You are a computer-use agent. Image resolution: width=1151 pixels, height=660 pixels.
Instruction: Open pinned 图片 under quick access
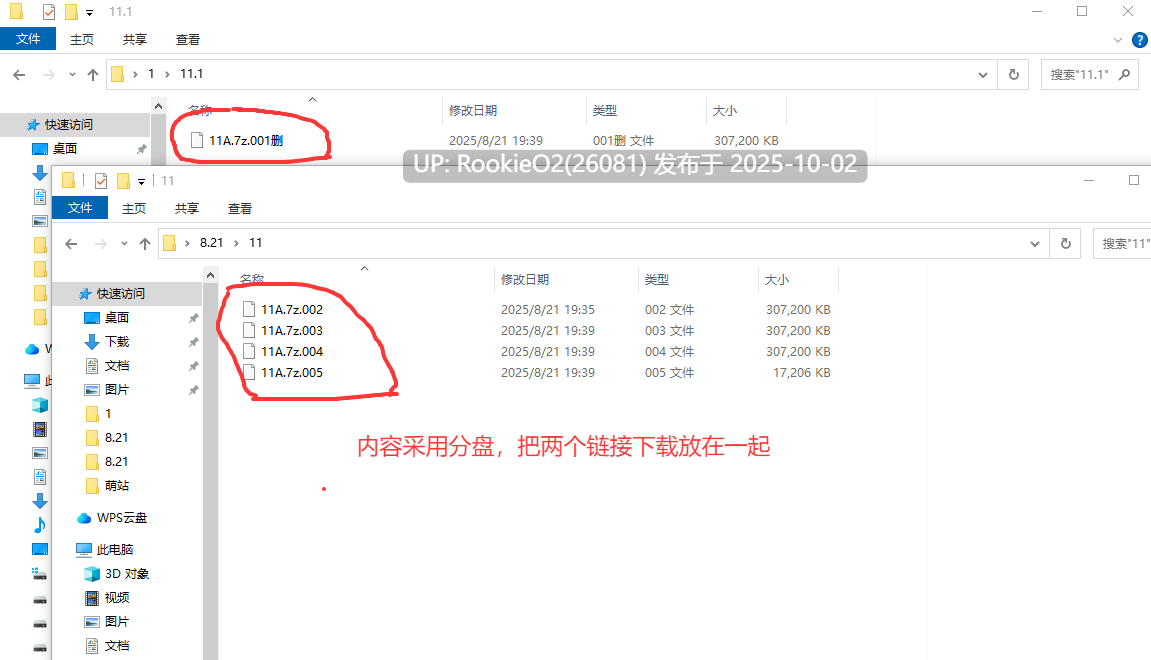(117, 390)
